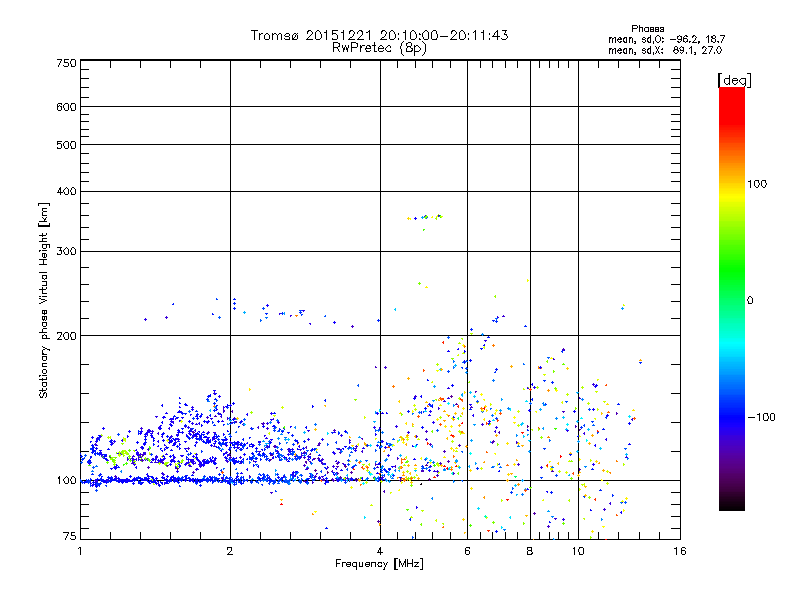The height and width of the screenshot is (600, 800).
Task: Click the y-axis tick '300'
Action: point(67,251)
